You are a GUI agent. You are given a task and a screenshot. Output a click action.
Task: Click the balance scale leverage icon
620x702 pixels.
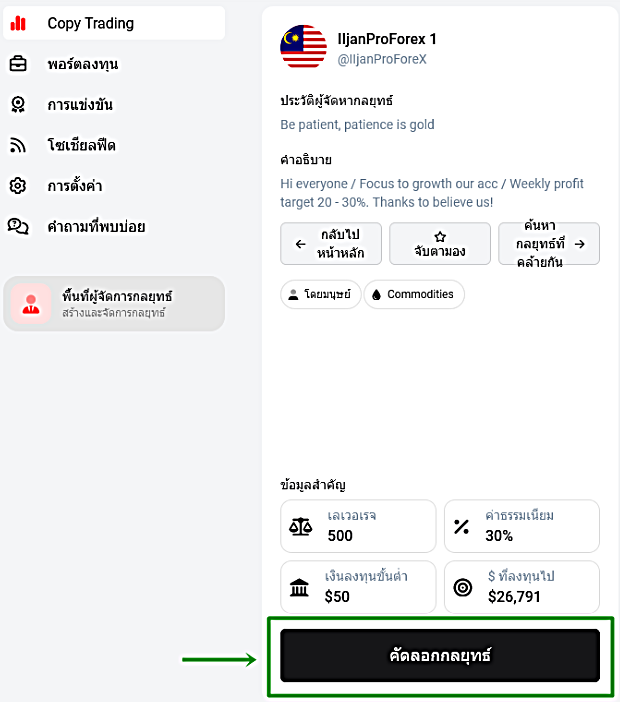tap(300, 526)
